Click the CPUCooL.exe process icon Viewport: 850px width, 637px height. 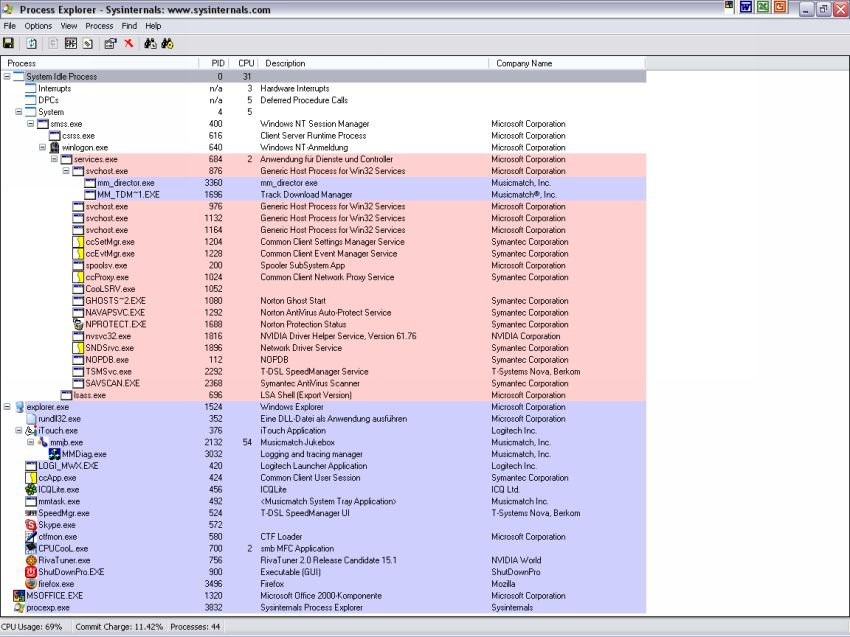click(x=31, y=549)
